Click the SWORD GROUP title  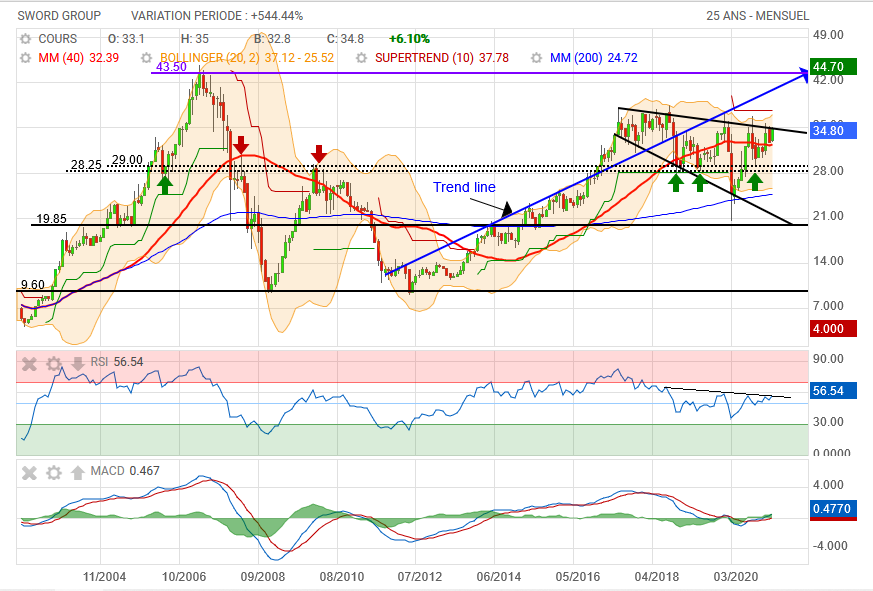(x=59, y=16)
